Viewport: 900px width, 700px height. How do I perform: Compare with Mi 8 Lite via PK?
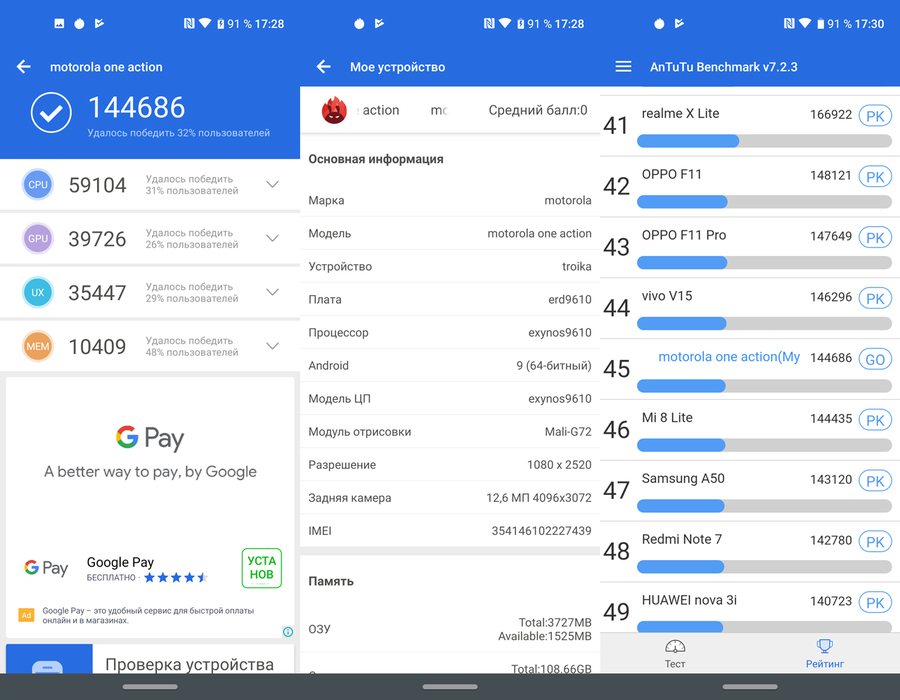point(875,420)
